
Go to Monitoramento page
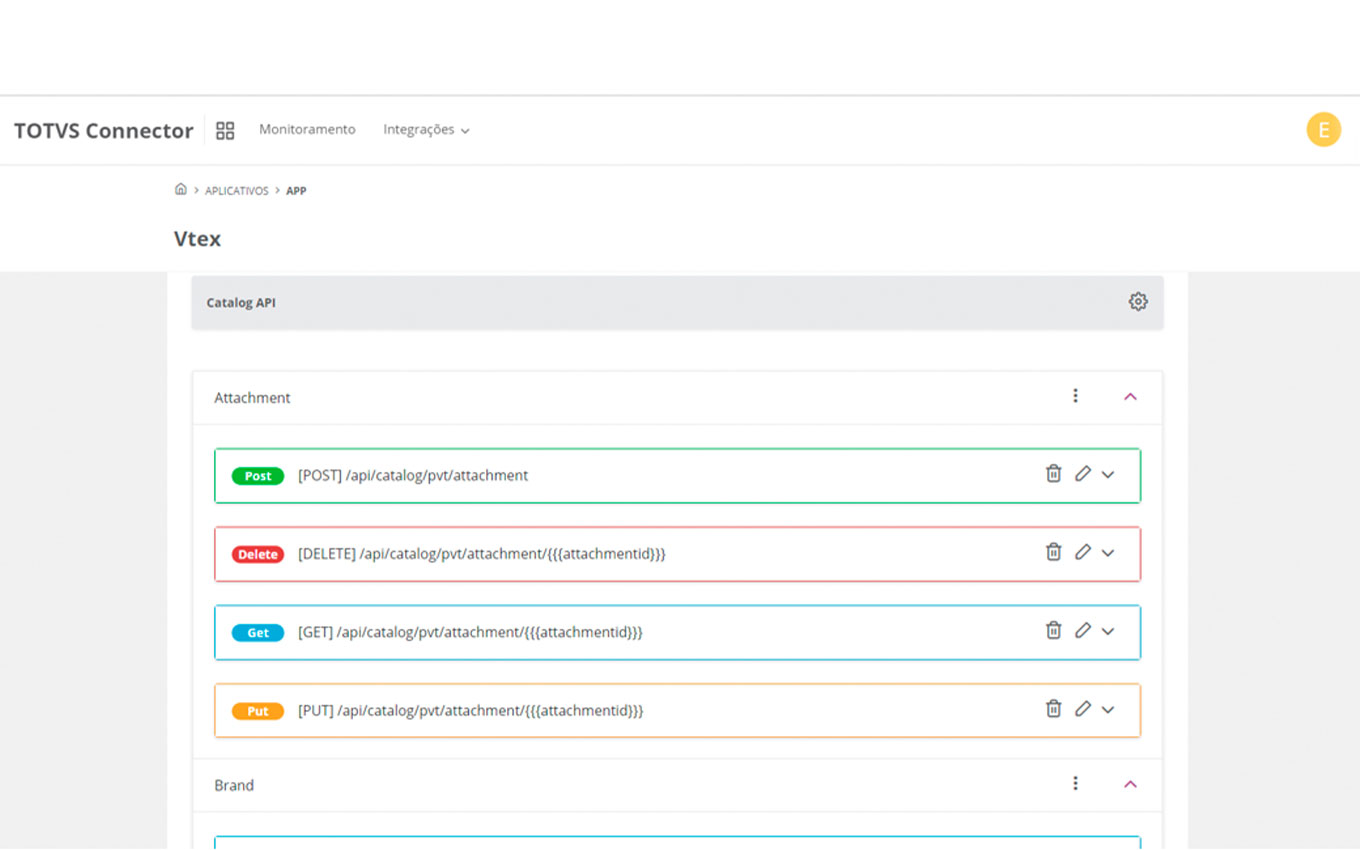pos(307,130)
